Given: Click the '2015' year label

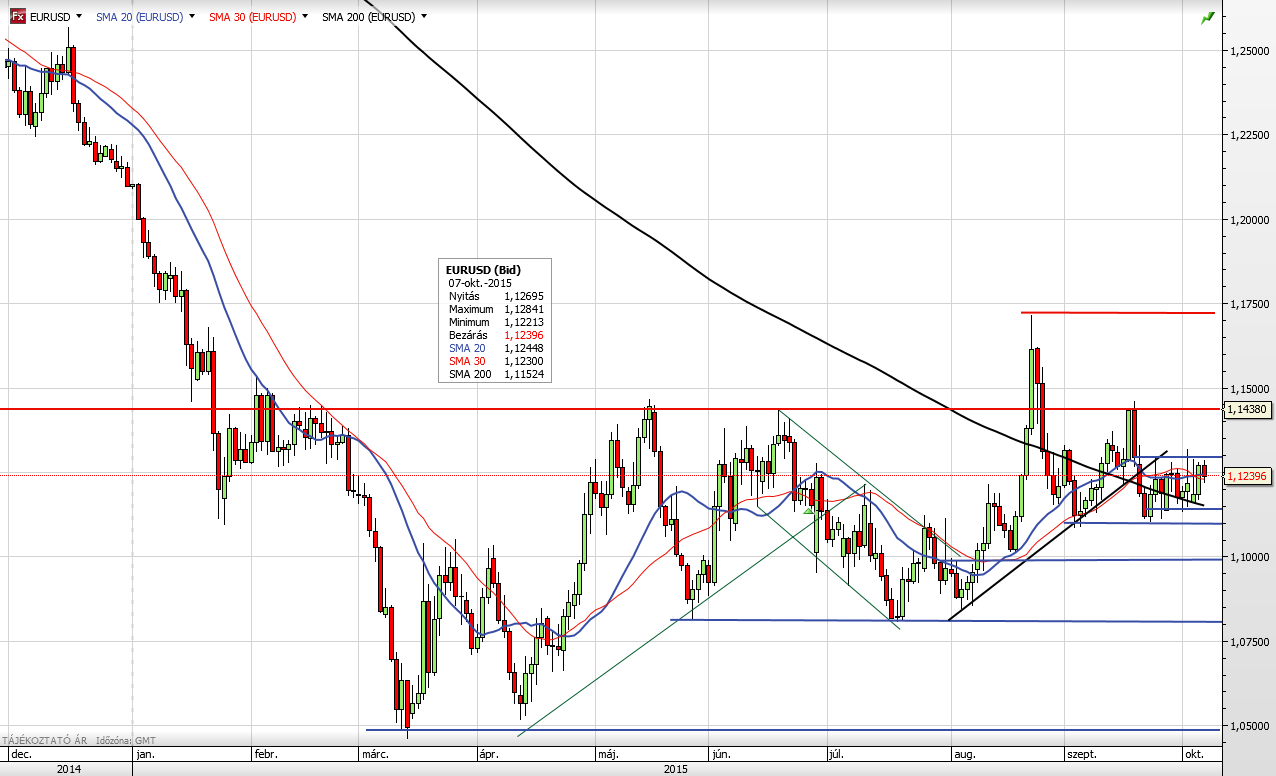Looking at the screenshot, I should pos(676,768).
